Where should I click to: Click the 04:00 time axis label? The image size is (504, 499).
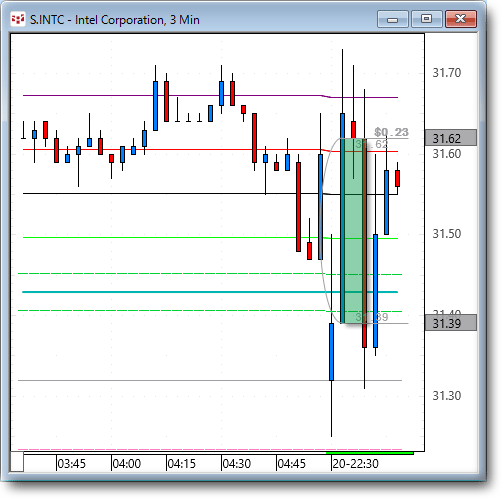(126, 464)
